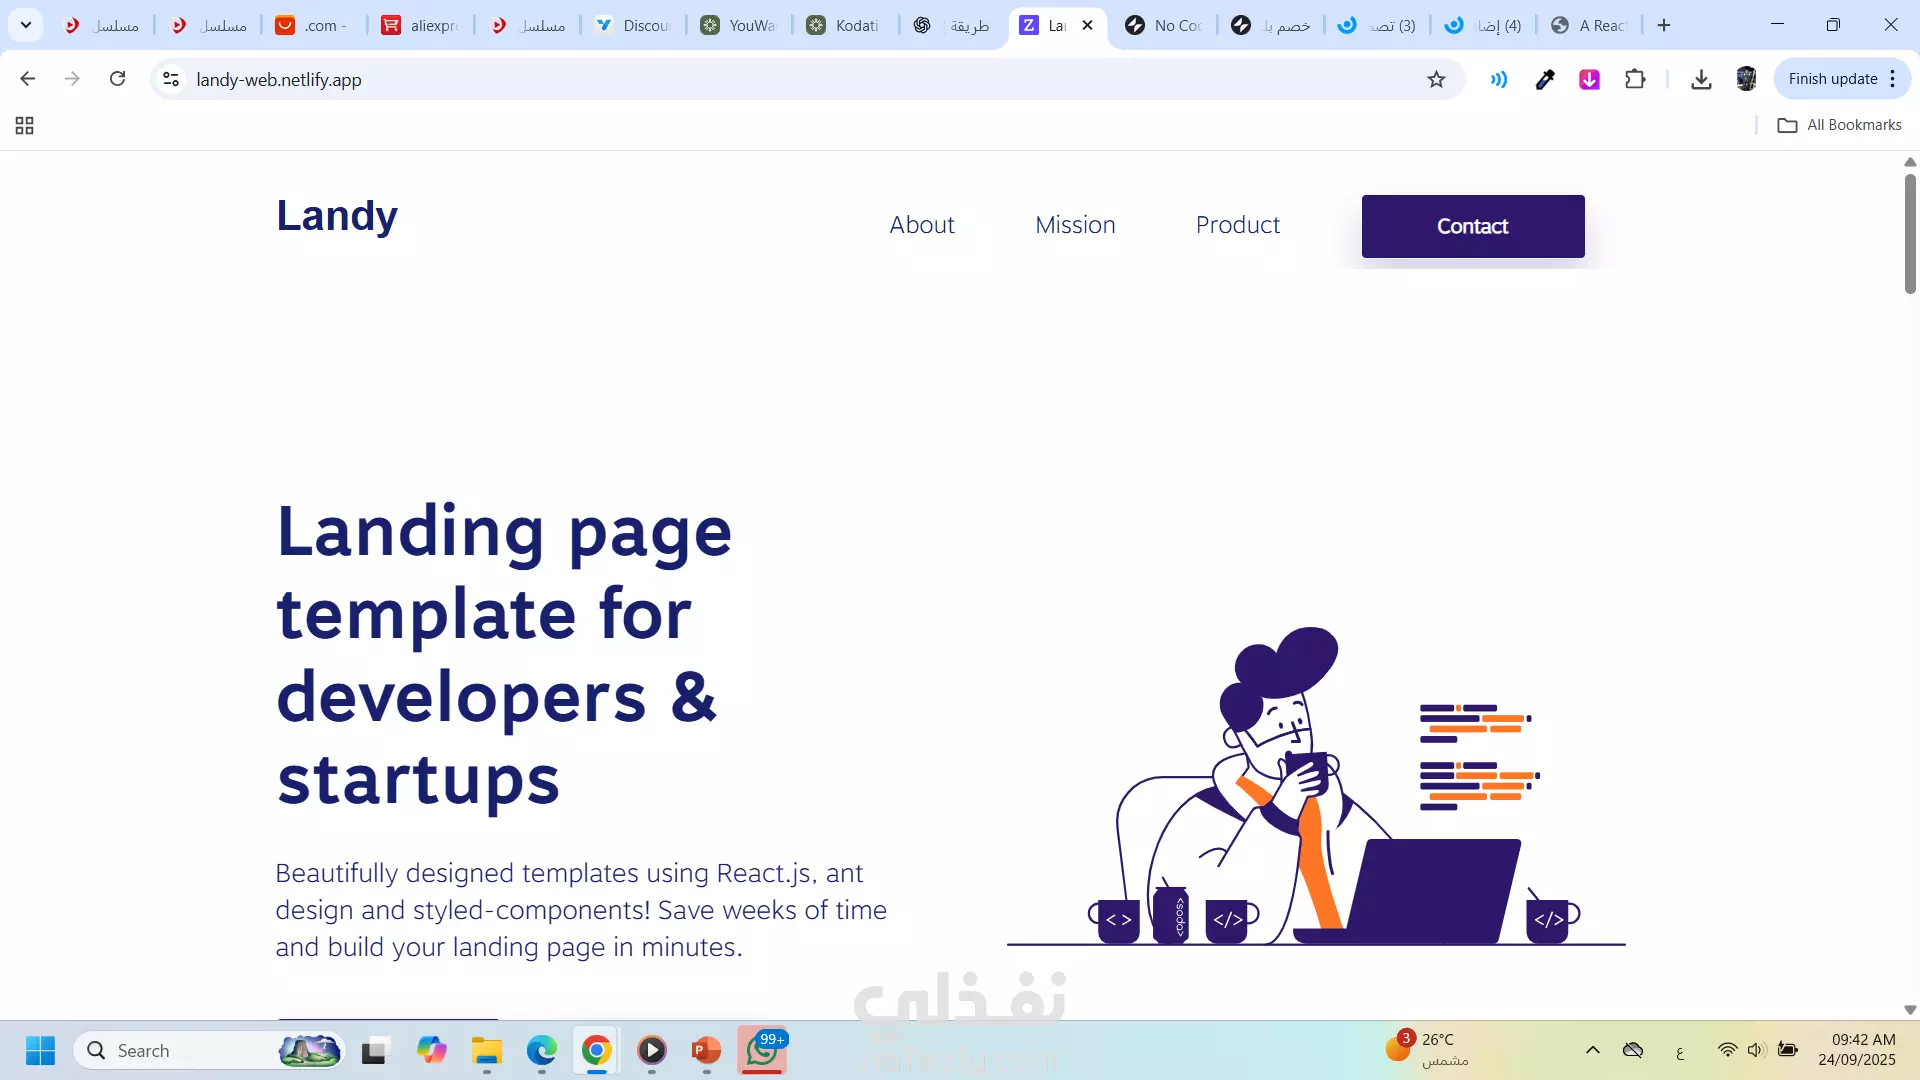Open Chrome downloads icon
1920x1080 pixels.
1700,79
